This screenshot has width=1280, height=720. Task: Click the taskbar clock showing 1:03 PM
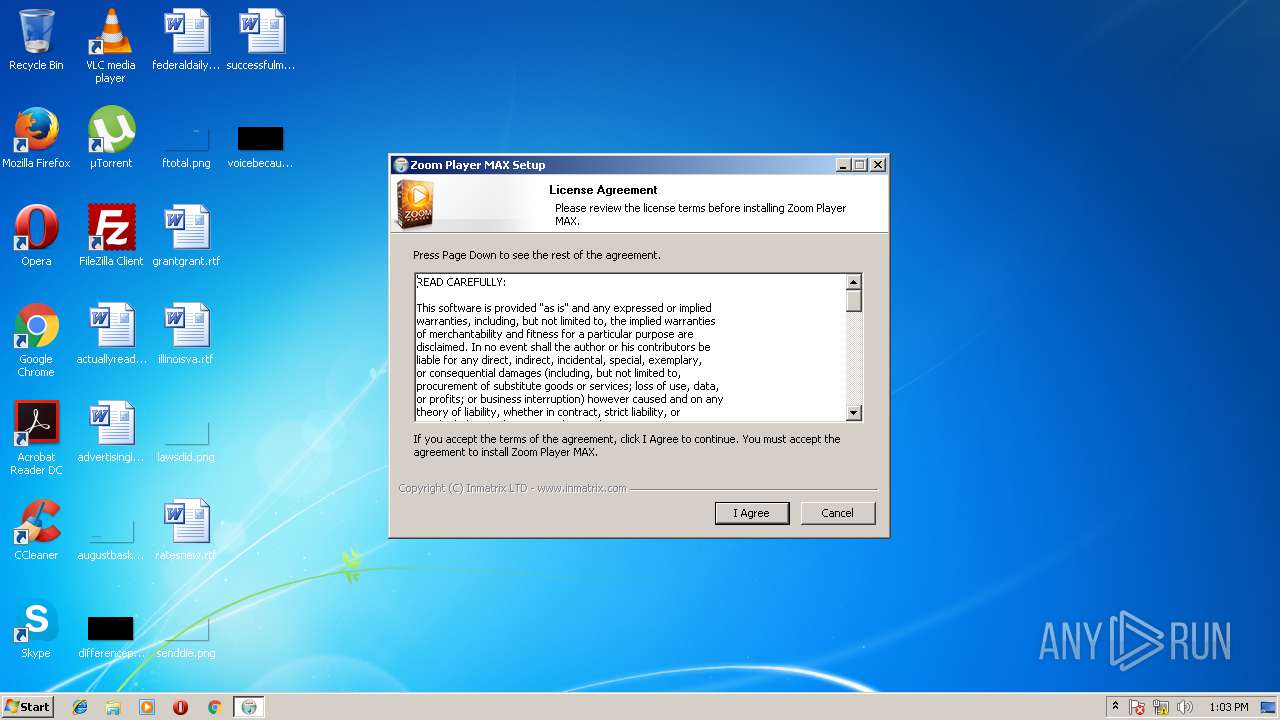click(1228, 707)
